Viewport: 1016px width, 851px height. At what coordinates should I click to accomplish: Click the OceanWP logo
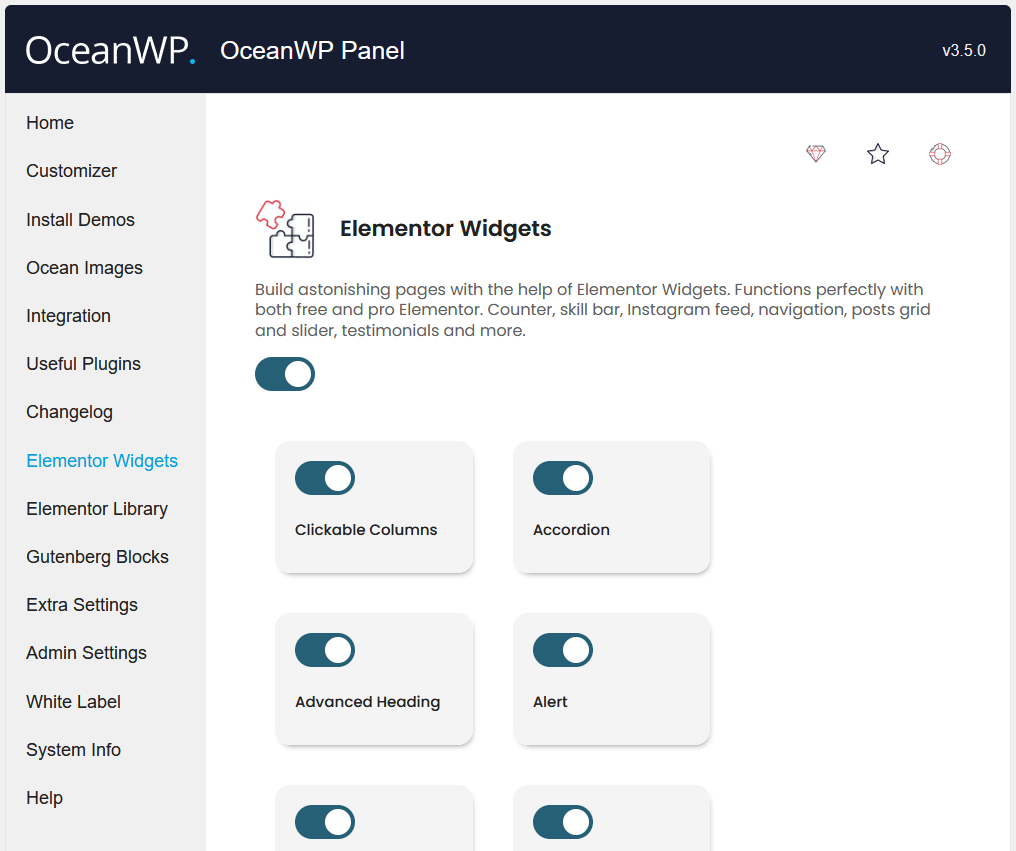tap(110, 50)
